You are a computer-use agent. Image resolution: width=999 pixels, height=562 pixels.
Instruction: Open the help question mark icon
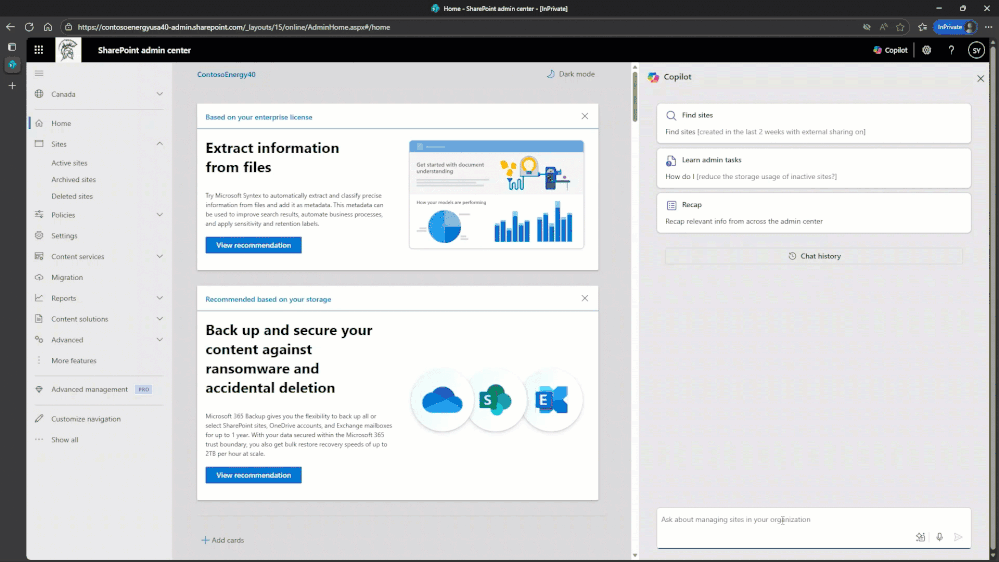(951, 50)
